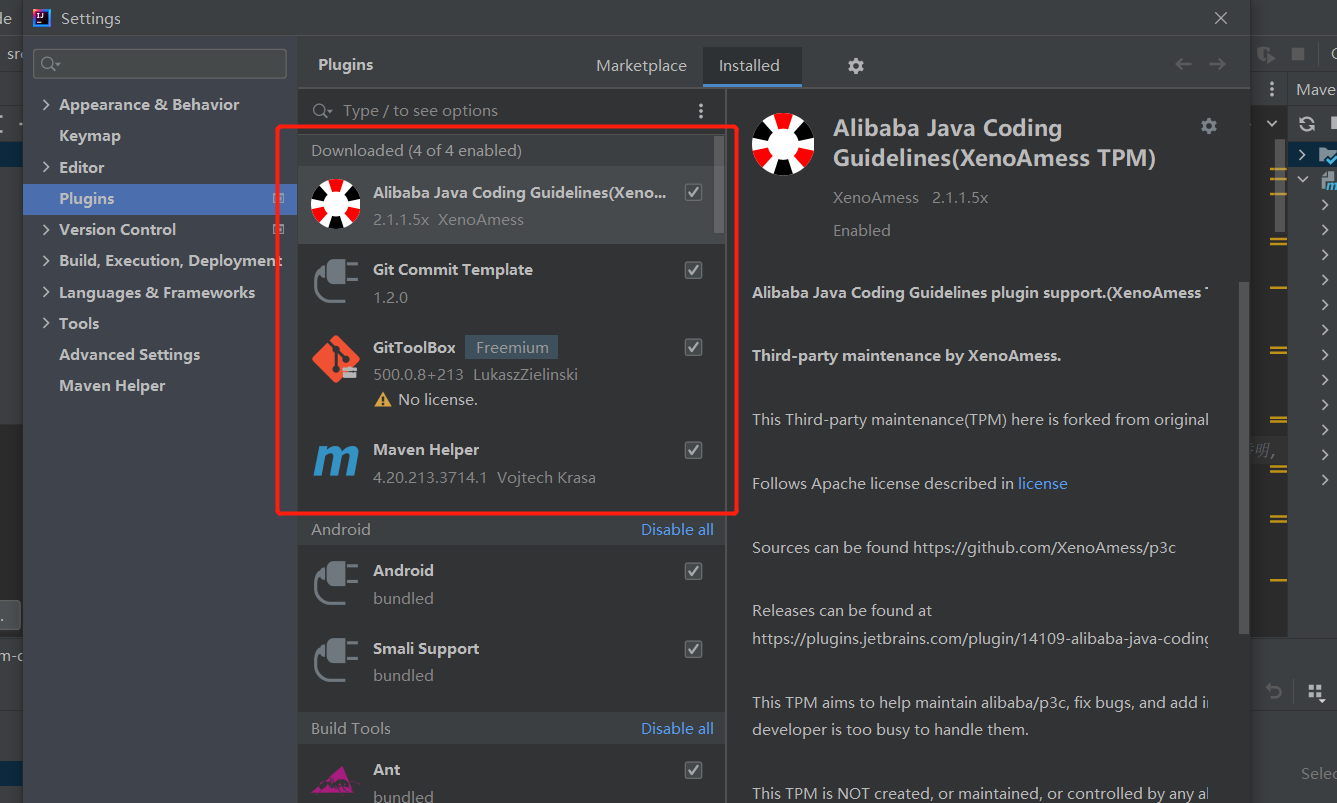Click the project-level icon on Version Control row

(279, 230)
